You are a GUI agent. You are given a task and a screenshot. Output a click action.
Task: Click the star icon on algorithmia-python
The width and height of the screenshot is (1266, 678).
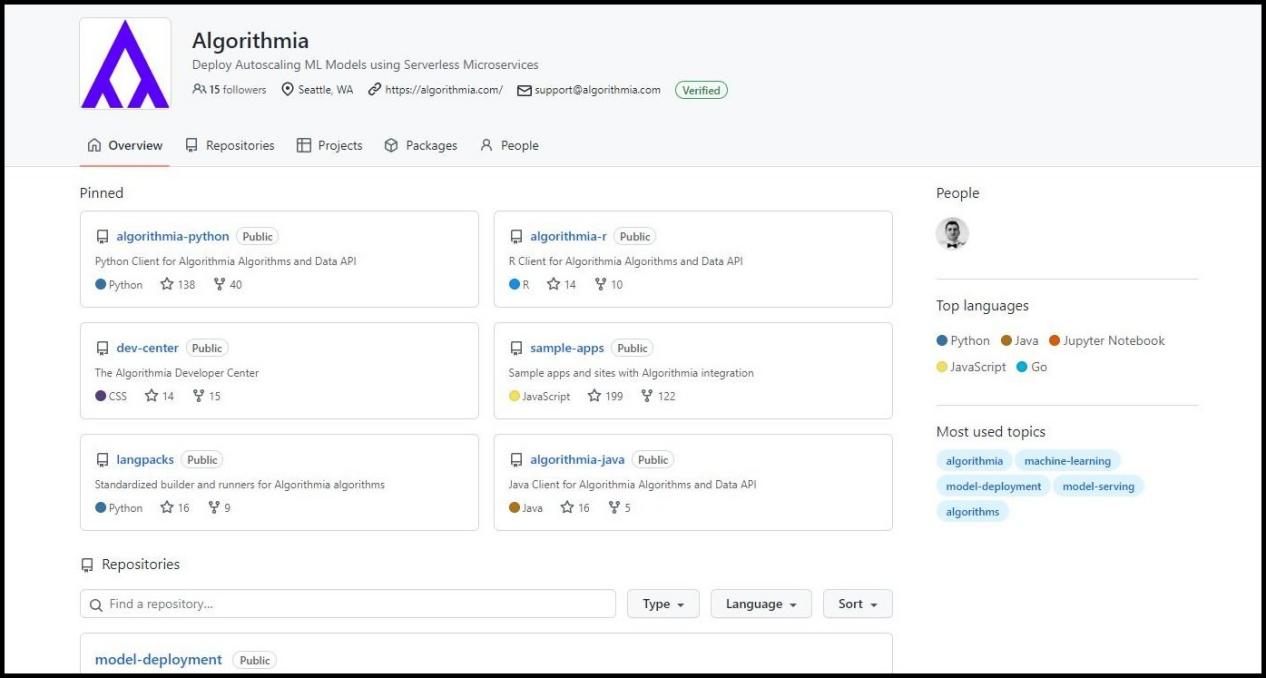click(167, 284)
